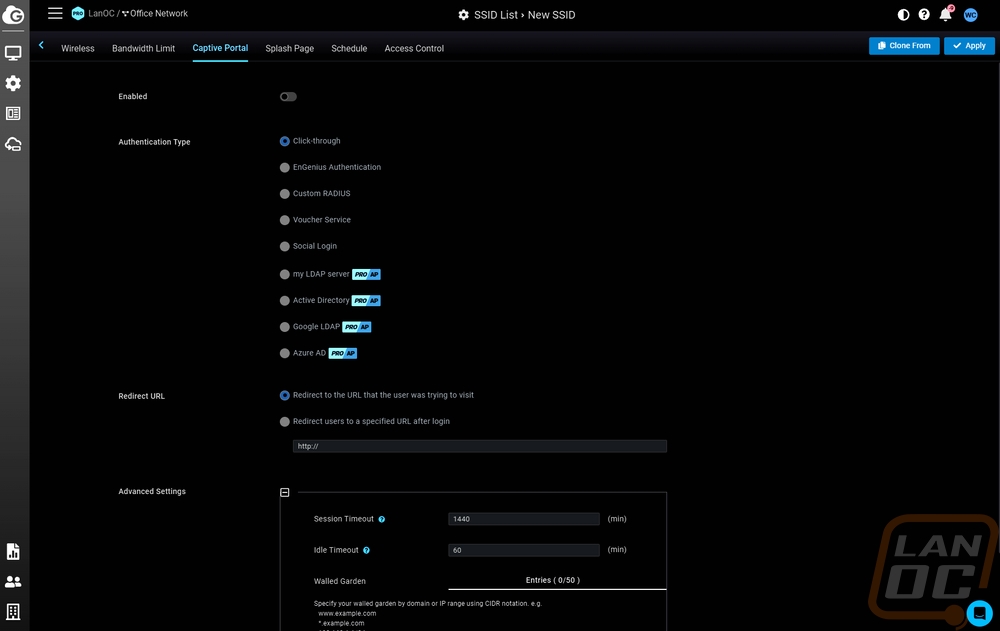Enable the Captive Portal toggle
The width and height of the screenshot is (1000, 631).
tap(288, 97)
